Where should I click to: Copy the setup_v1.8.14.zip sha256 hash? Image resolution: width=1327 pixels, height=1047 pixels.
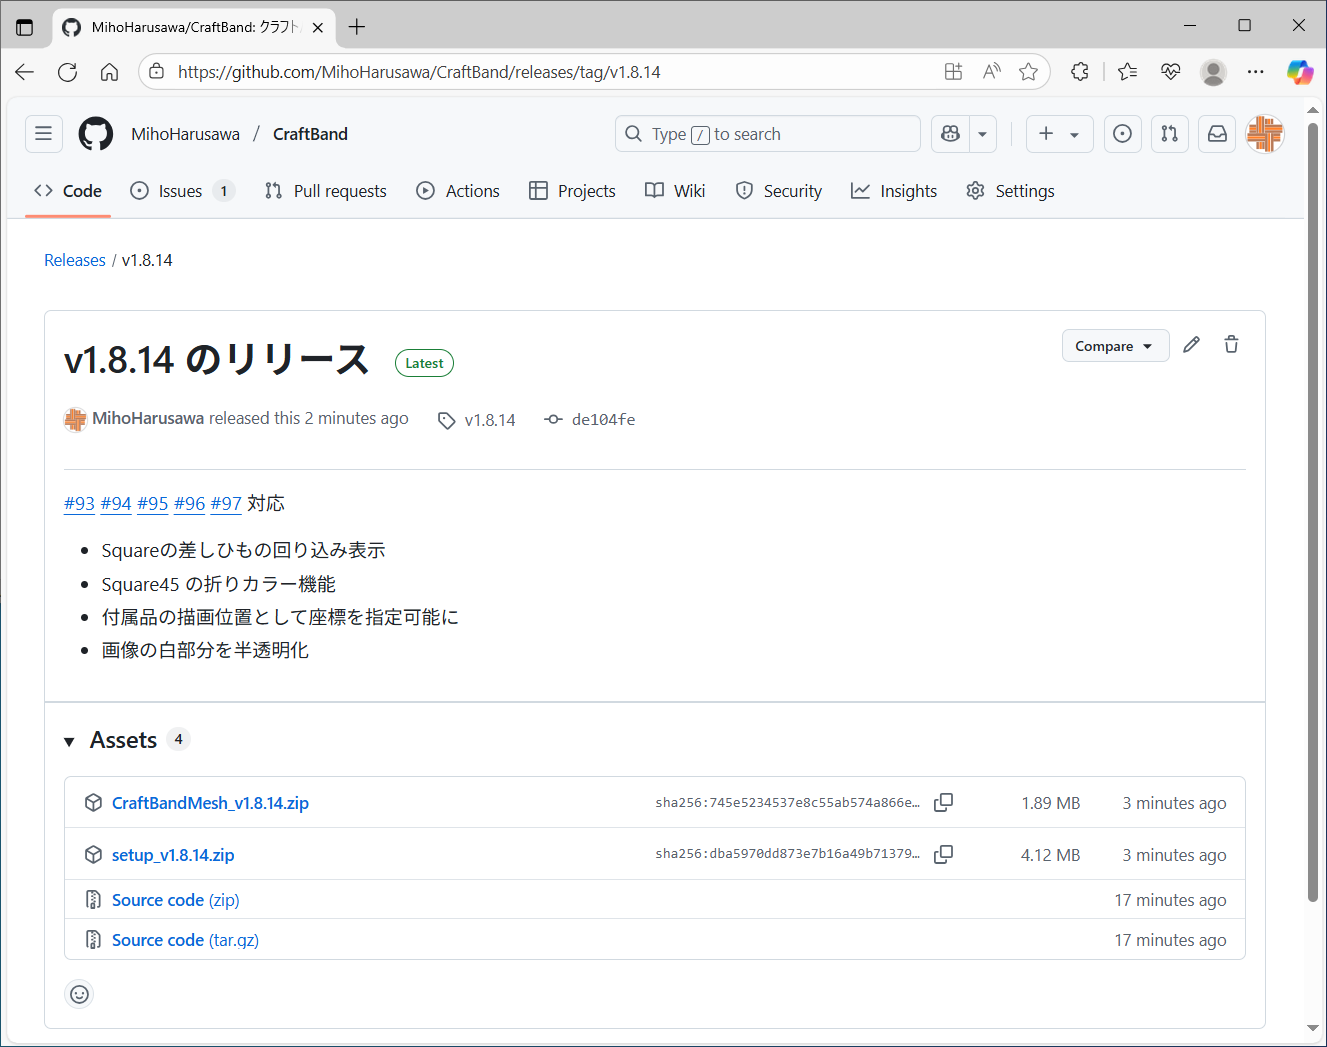[x=943, y=855]
